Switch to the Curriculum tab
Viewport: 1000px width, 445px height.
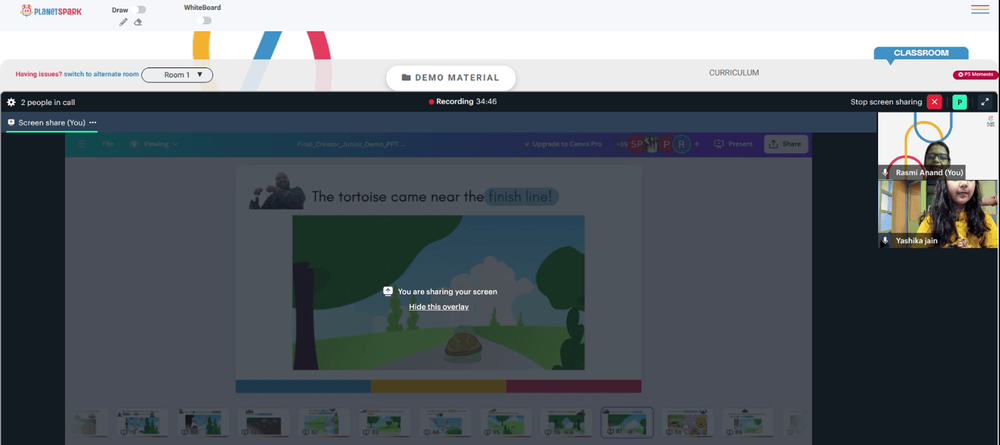pyautogui.click(x=734, y=73)
